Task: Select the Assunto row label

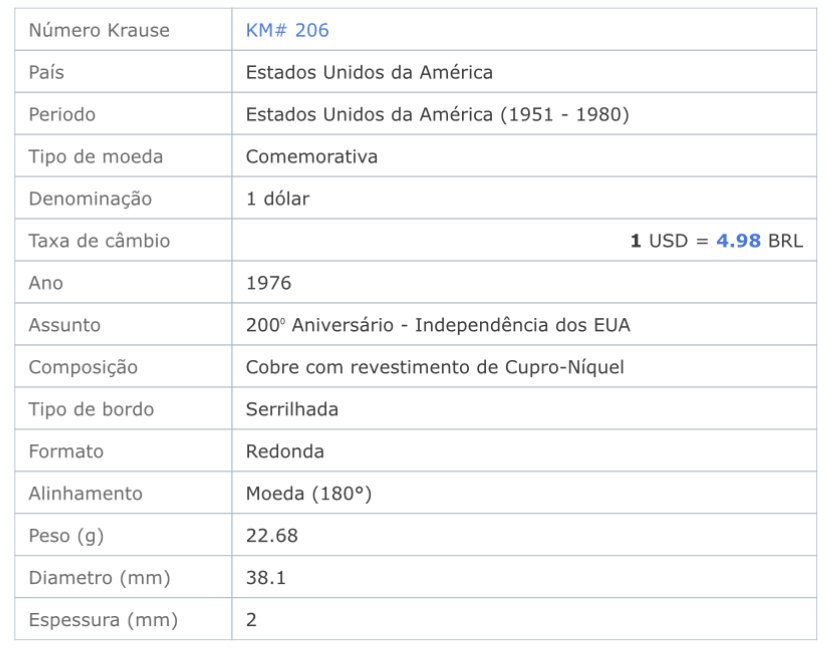Action: pyautogui.click(x=64, y=325)
